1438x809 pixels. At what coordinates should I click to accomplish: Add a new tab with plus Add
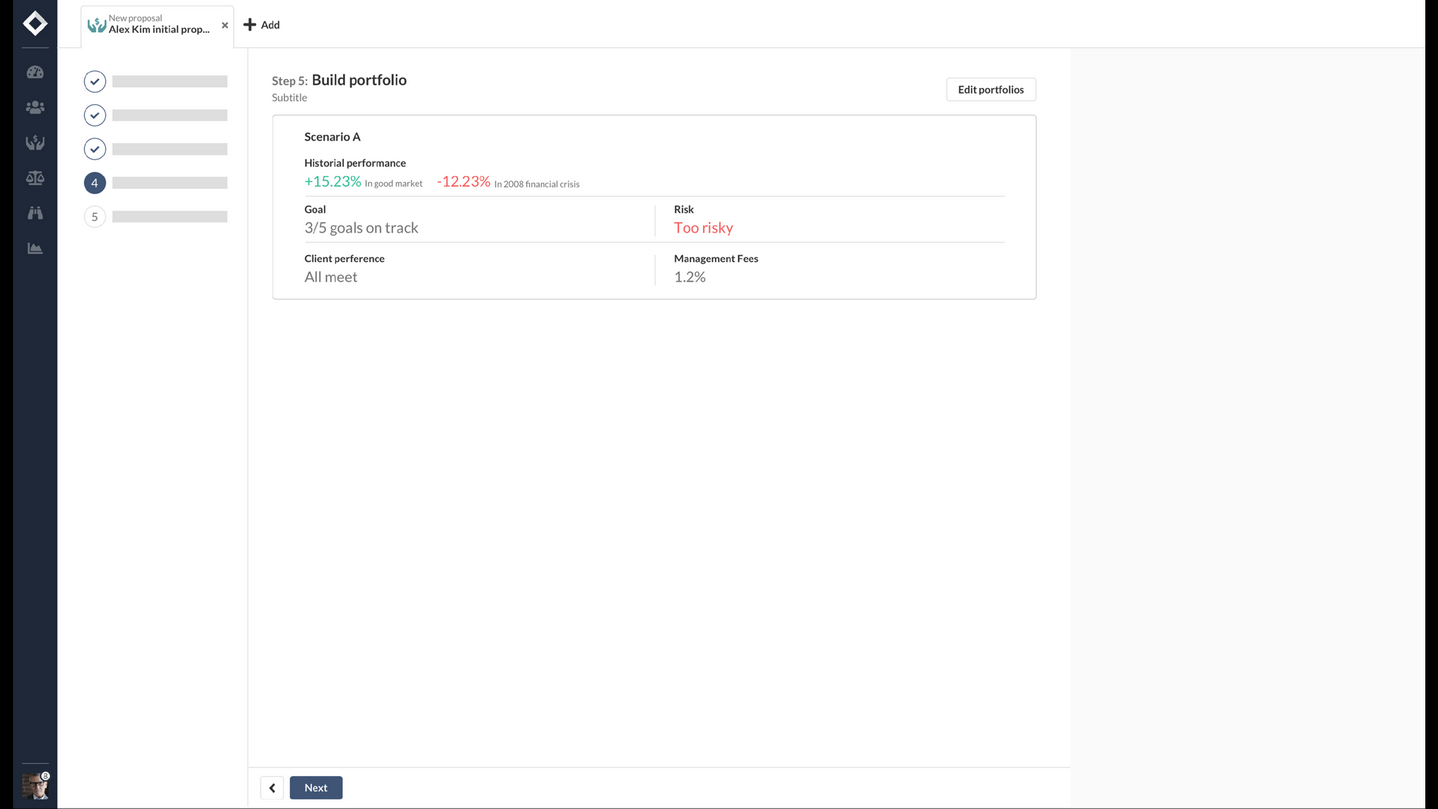tap(262, 25)
